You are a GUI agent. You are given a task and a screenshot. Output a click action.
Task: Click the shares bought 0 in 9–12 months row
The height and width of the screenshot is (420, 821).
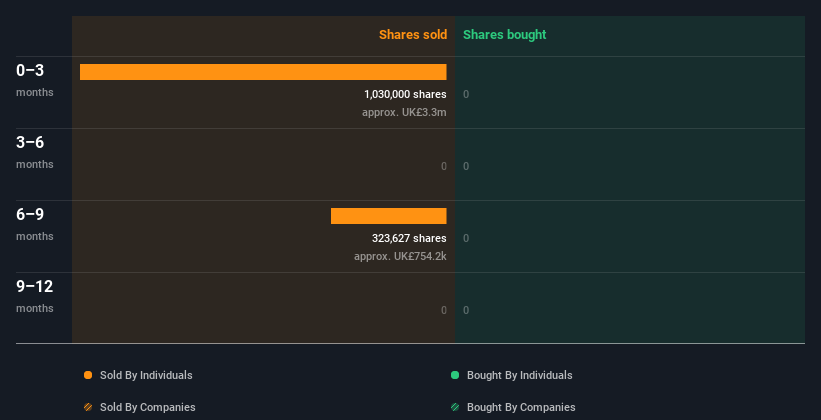pyautogui.click(x=466, y=311)
